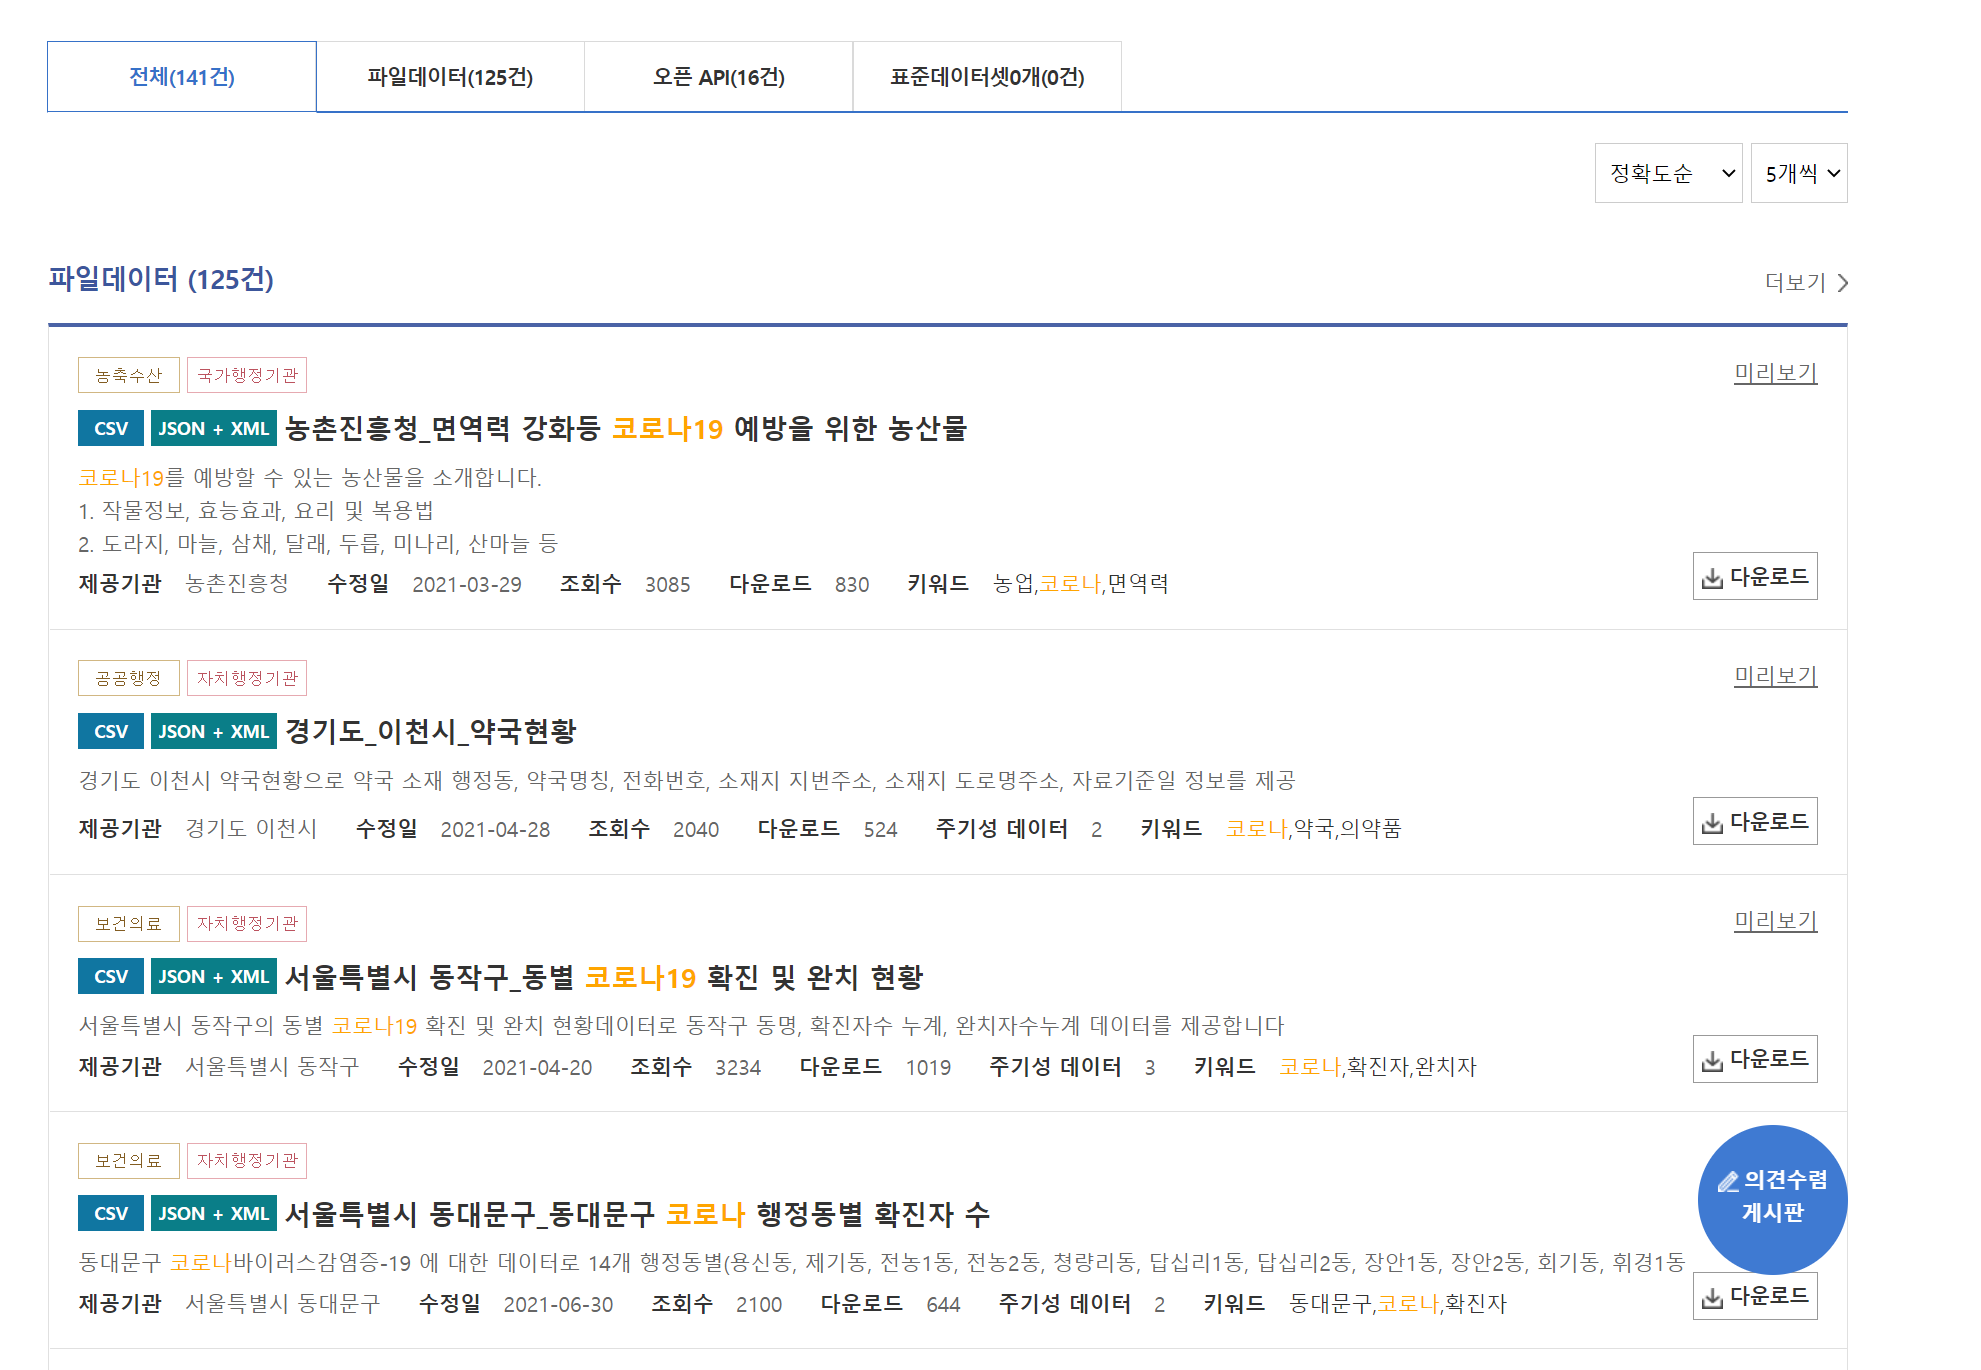Open the 5개씩 page size dropdown
This screenshot has height=1370, width=1981.
click(x=1798, y=173)
